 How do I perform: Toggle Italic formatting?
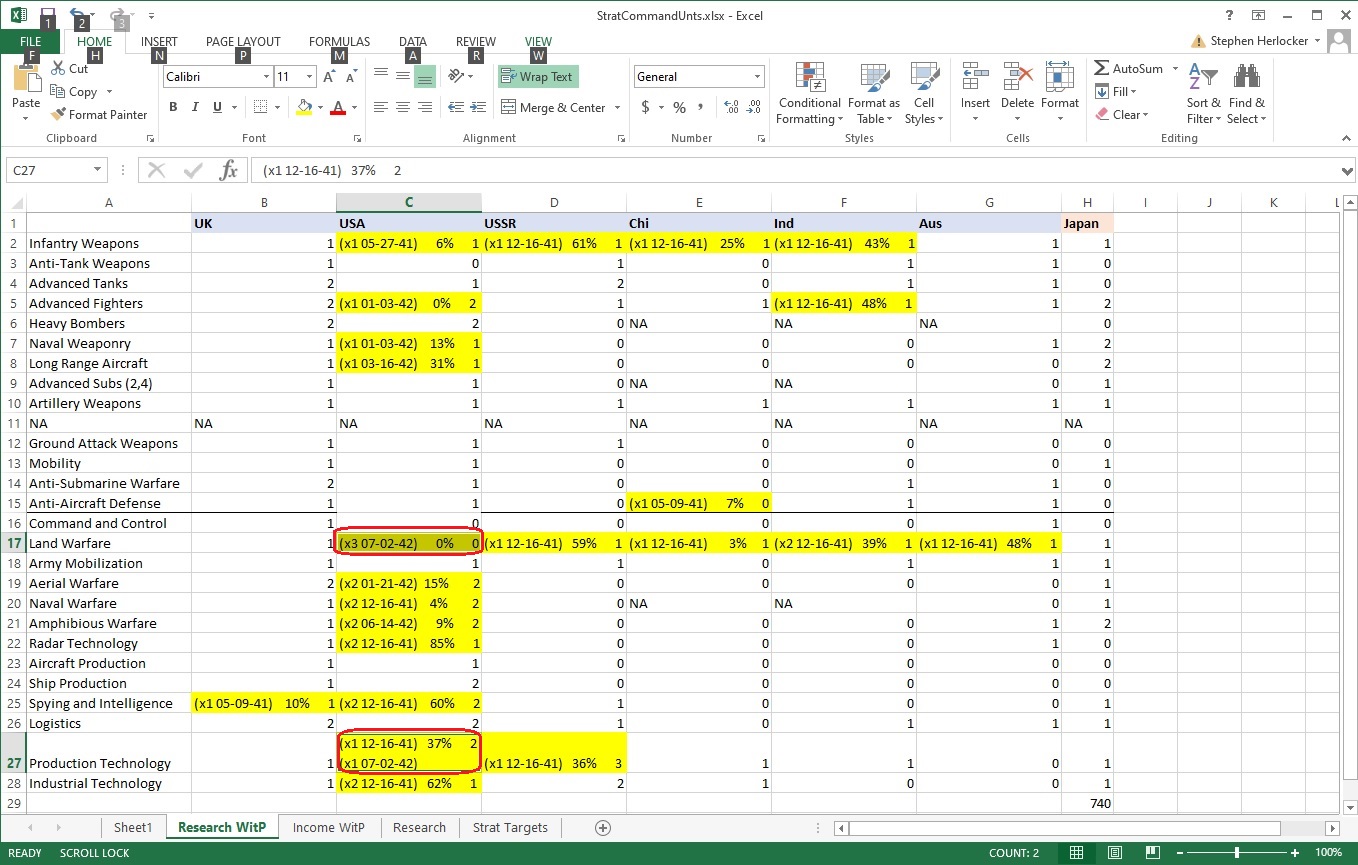(195, 107)
